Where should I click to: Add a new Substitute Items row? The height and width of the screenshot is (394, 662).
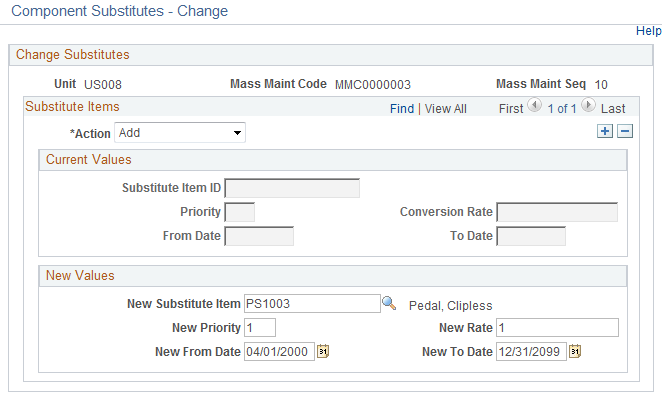[605, 131]
